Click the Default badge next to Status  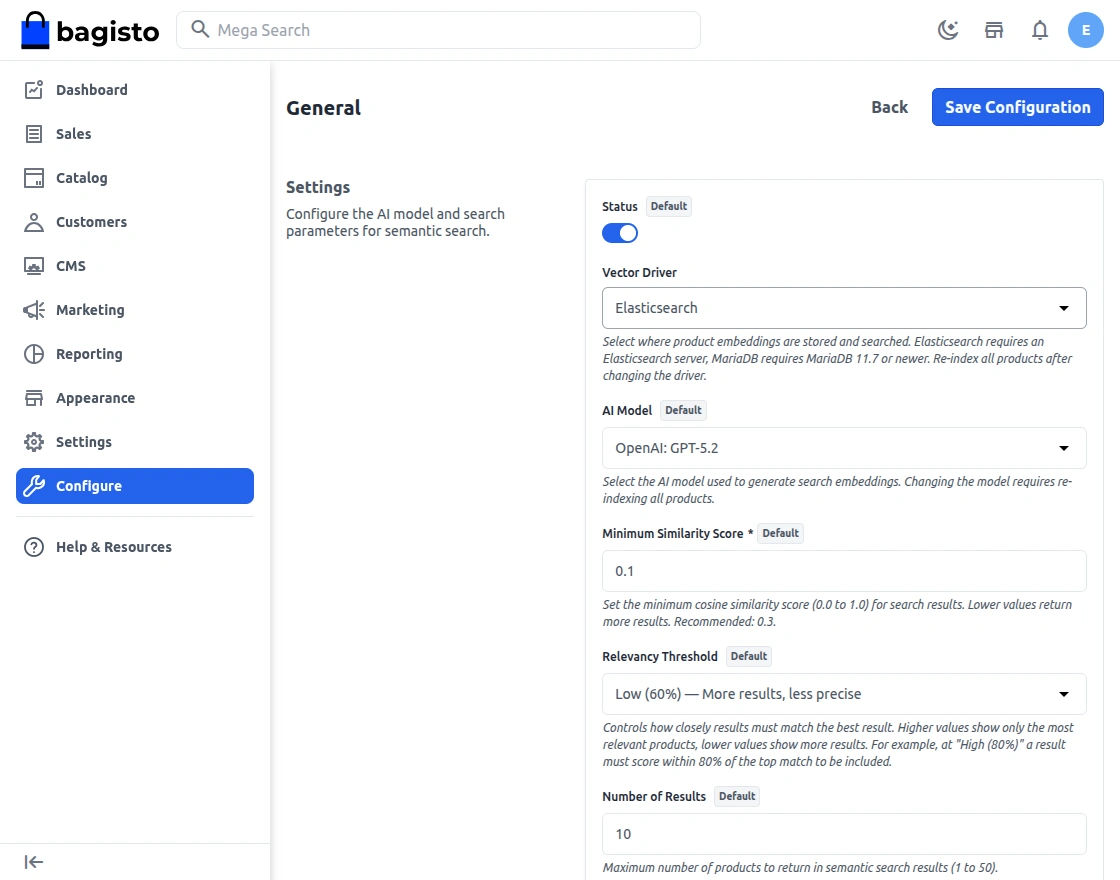669,206
